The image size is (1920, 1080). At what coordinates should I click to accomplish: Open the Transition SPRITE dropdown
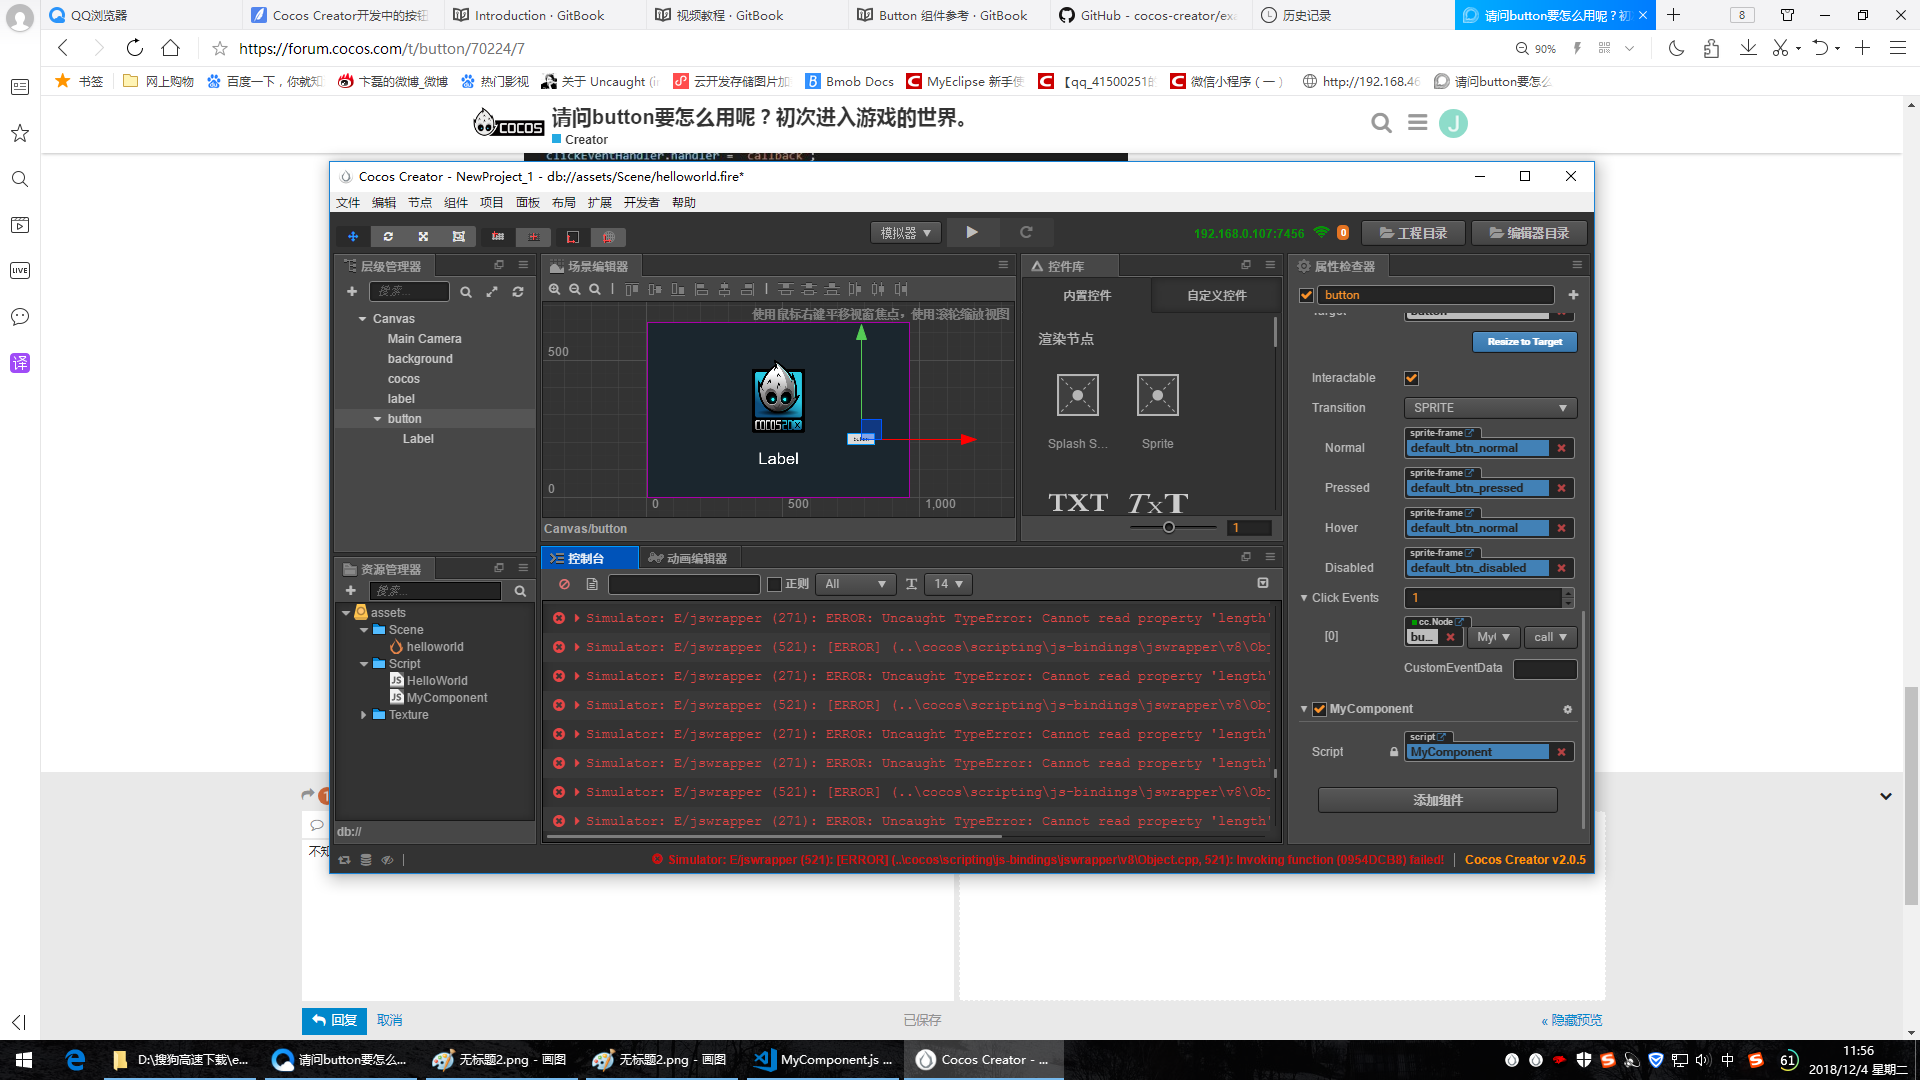(1489, 408)
